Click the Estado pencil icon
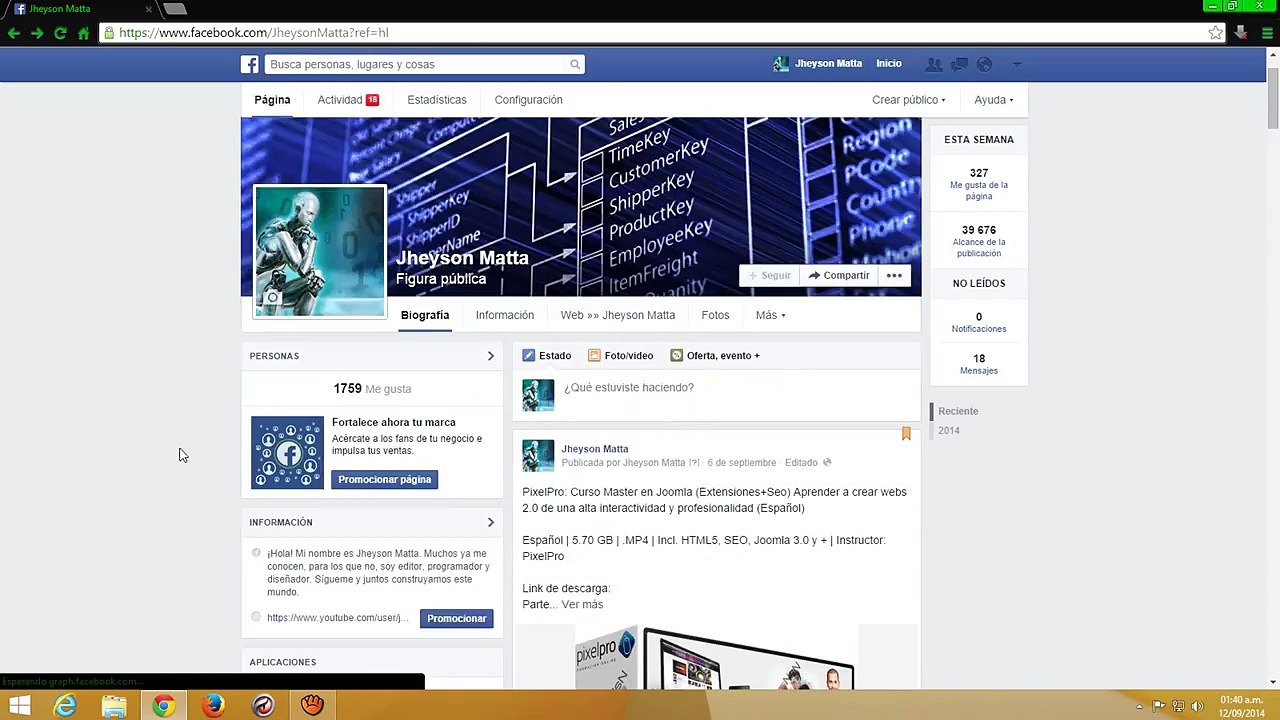The image size is (1280, 720). tap(529, 355)
